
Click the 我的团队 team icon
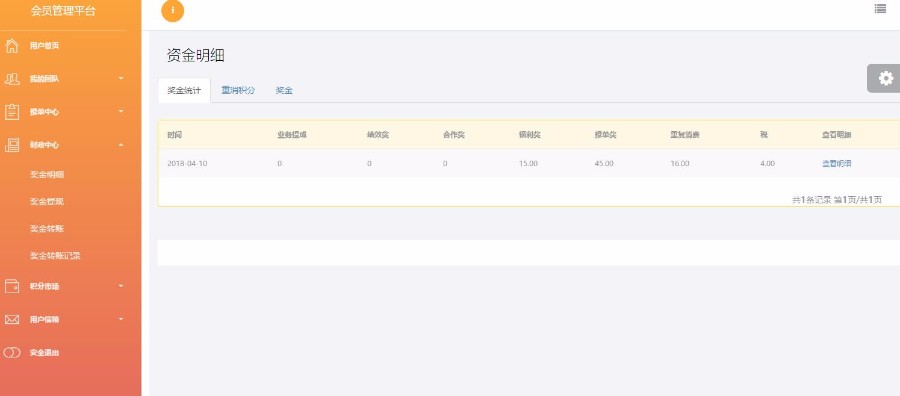pyautogui.click(x=11, y=79)
